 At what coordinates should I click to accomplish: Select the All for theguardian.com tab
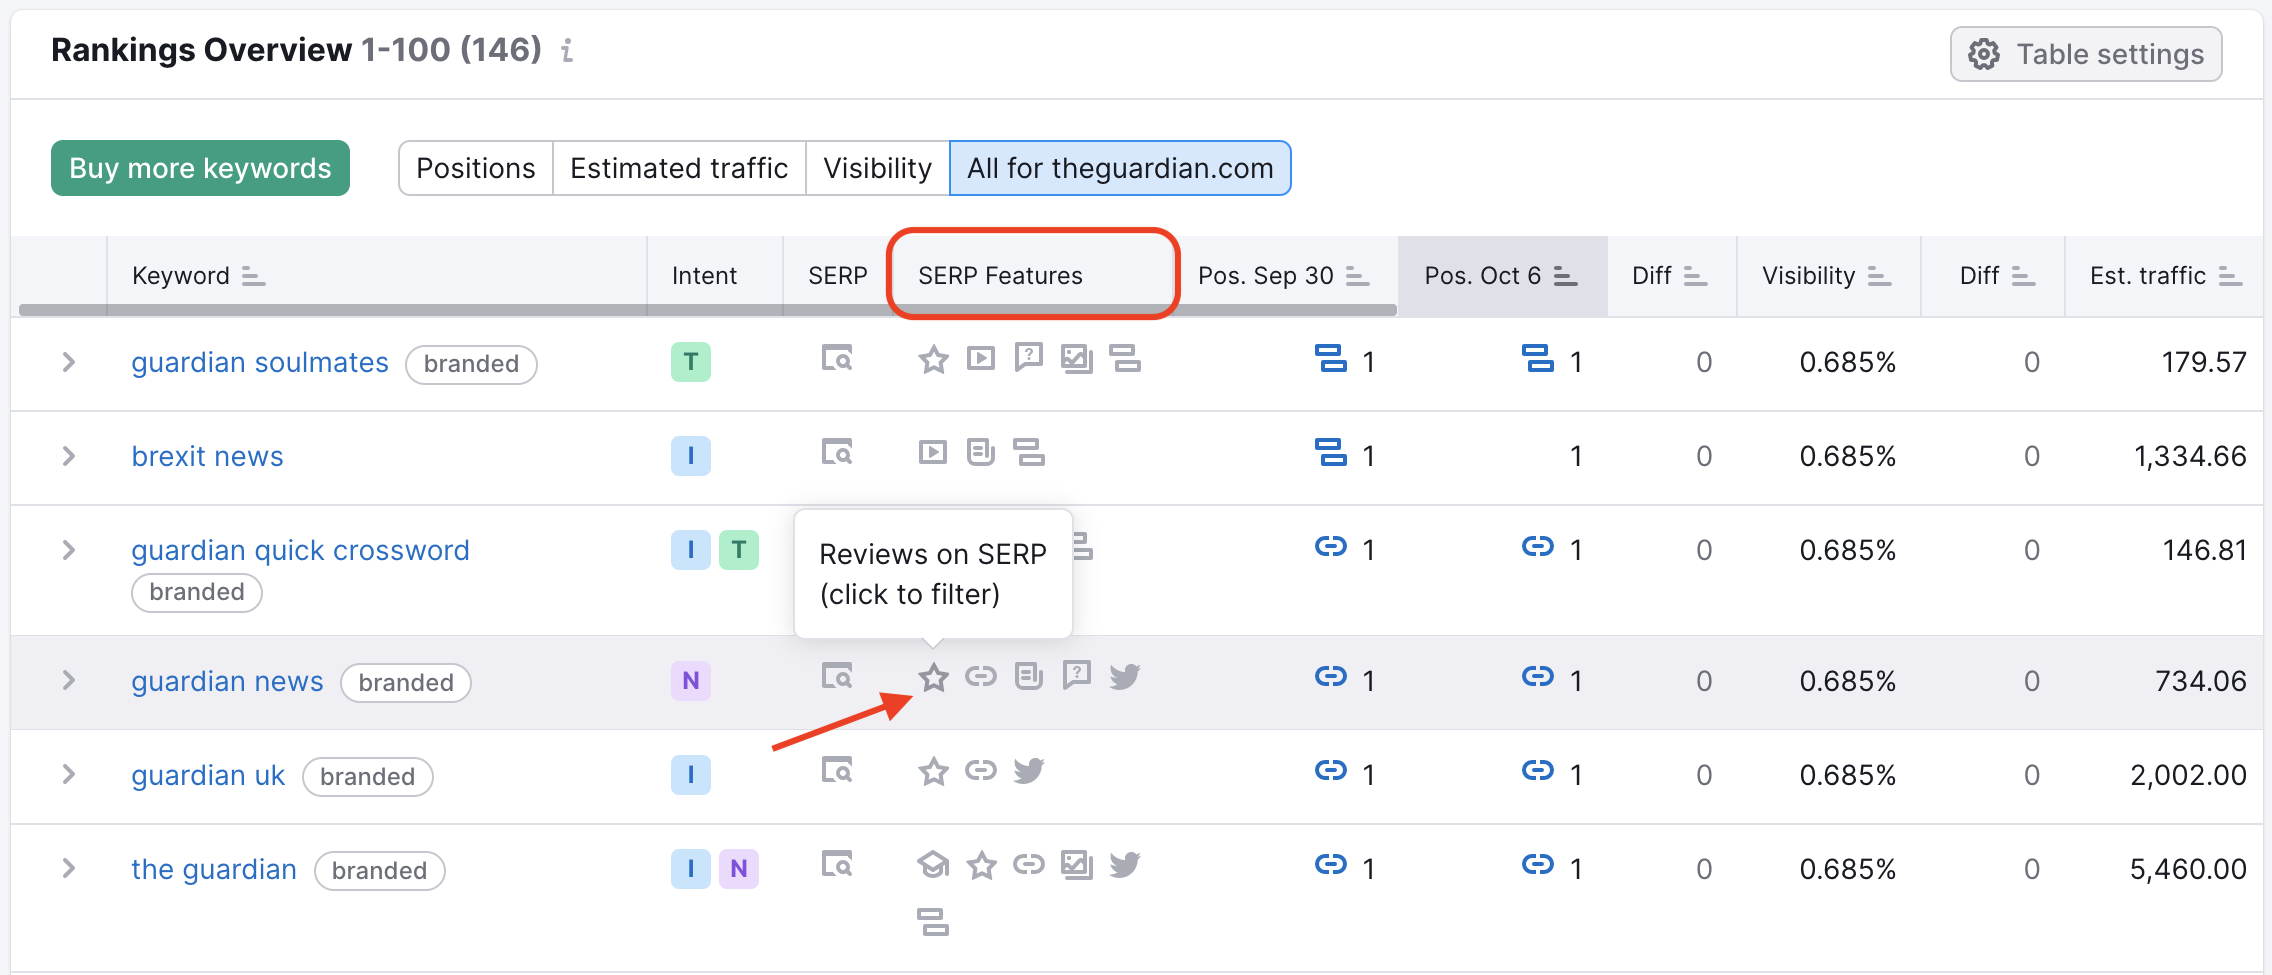pos(1120,168)
